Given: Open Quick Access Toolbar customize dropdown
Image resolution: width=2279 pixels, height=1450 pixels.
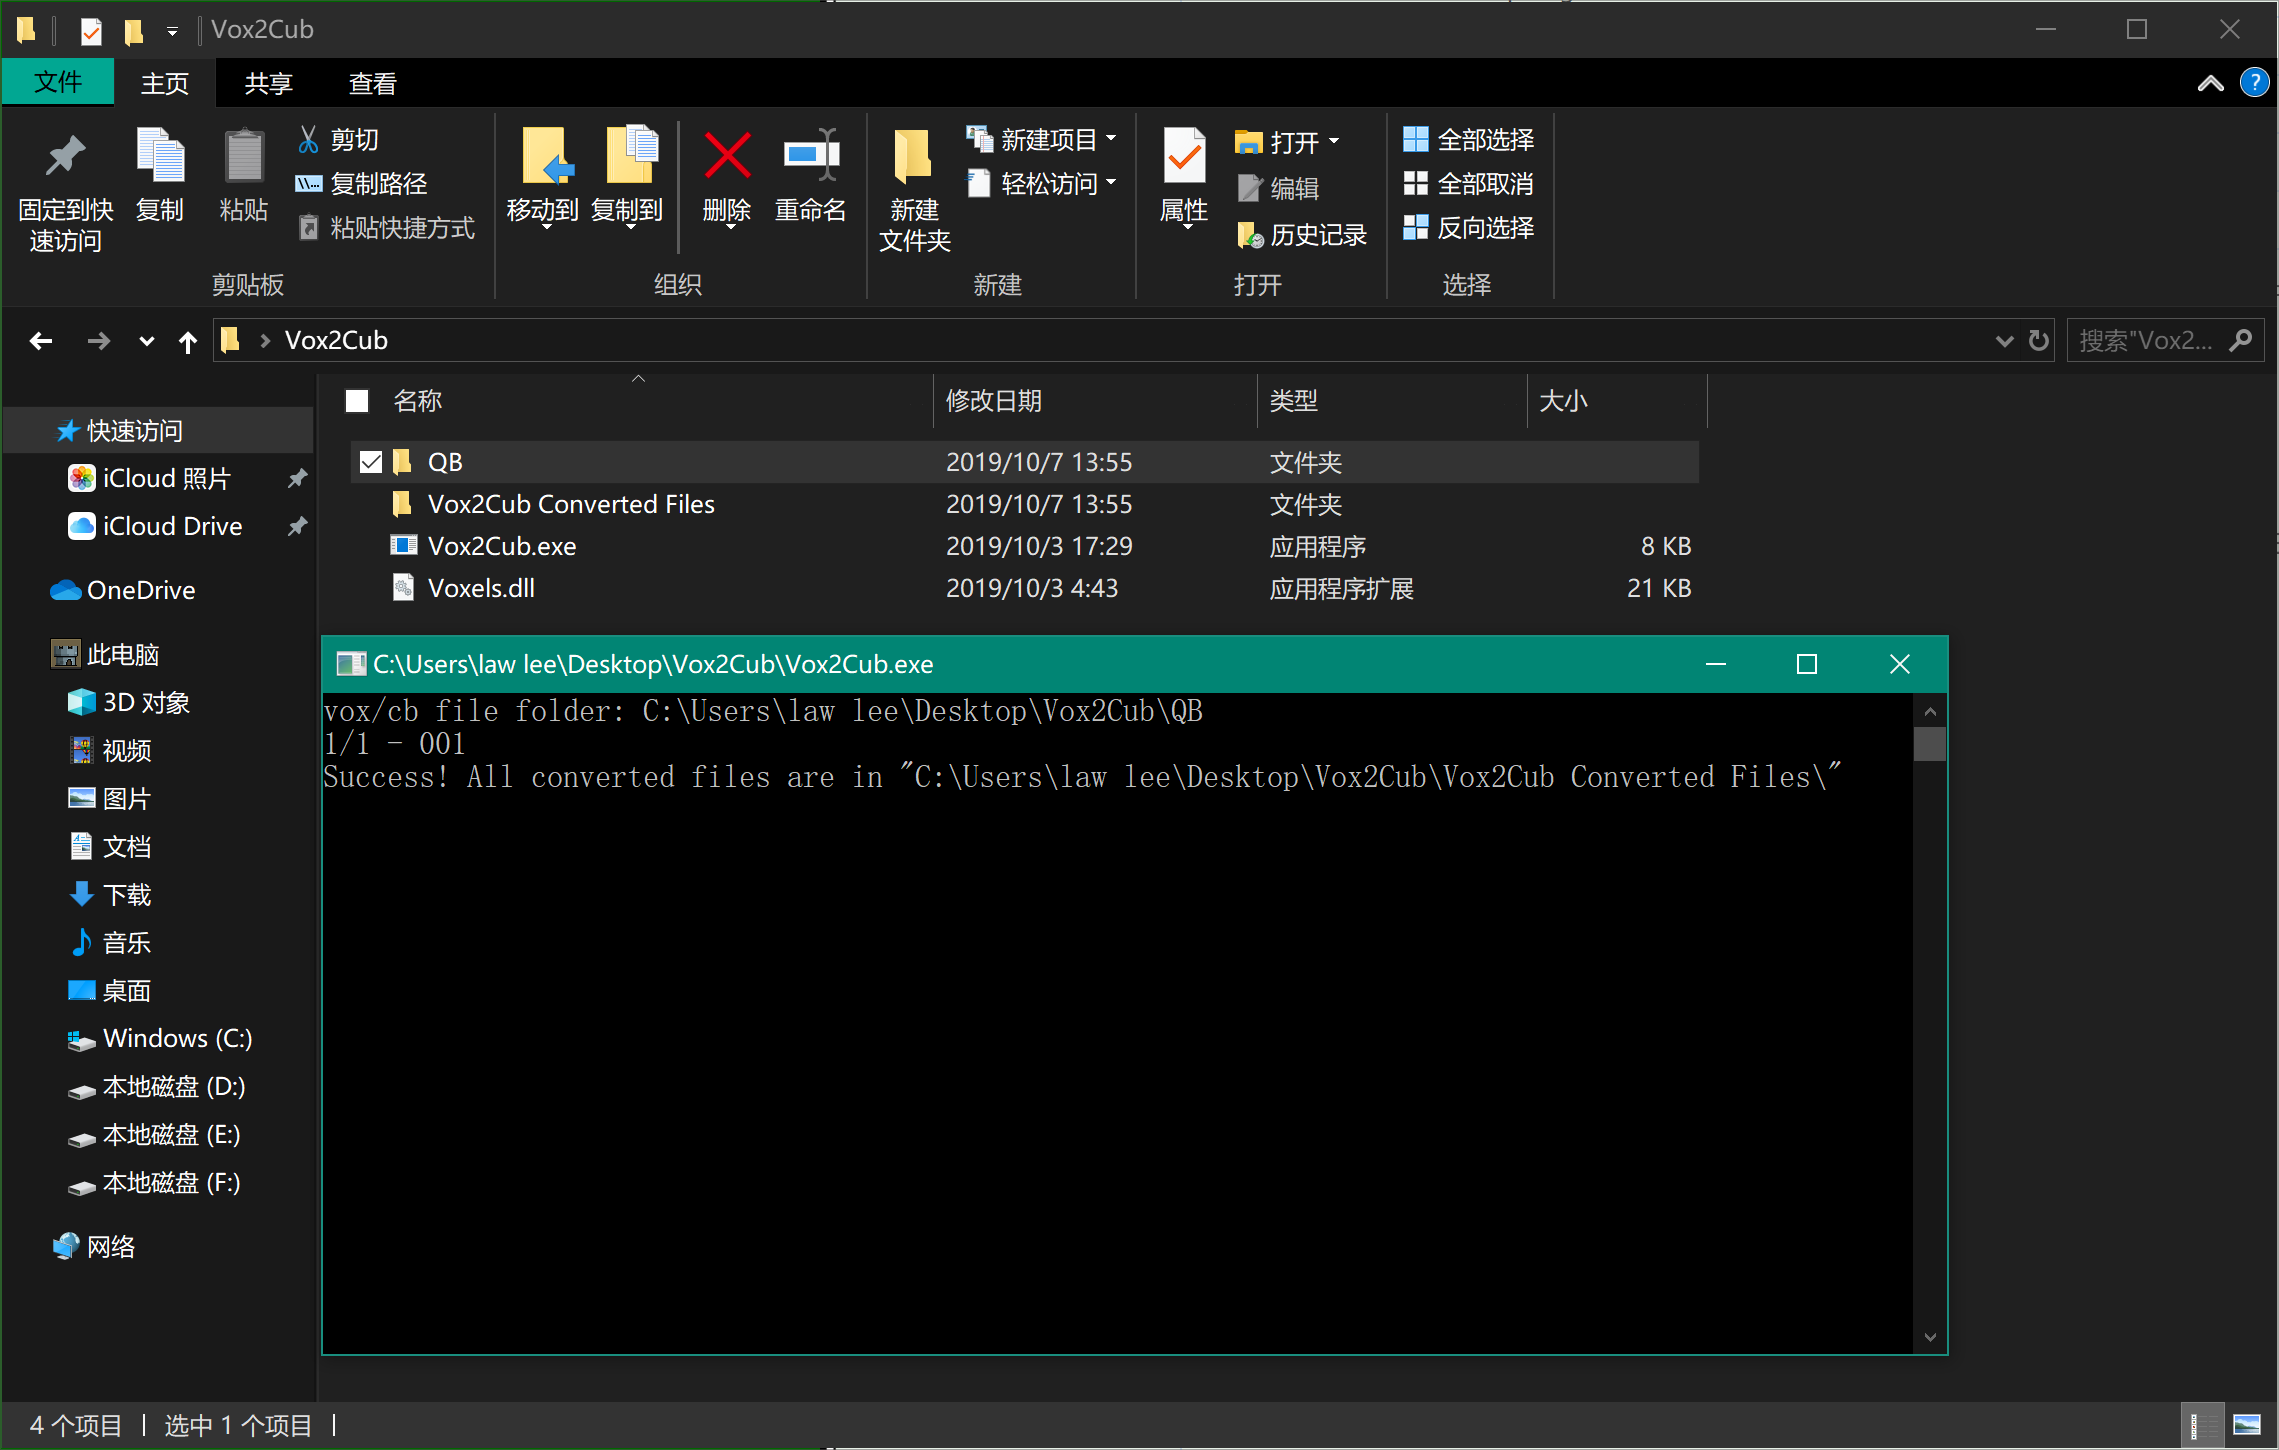Looking at the screenshot, I should click(173, 31).
